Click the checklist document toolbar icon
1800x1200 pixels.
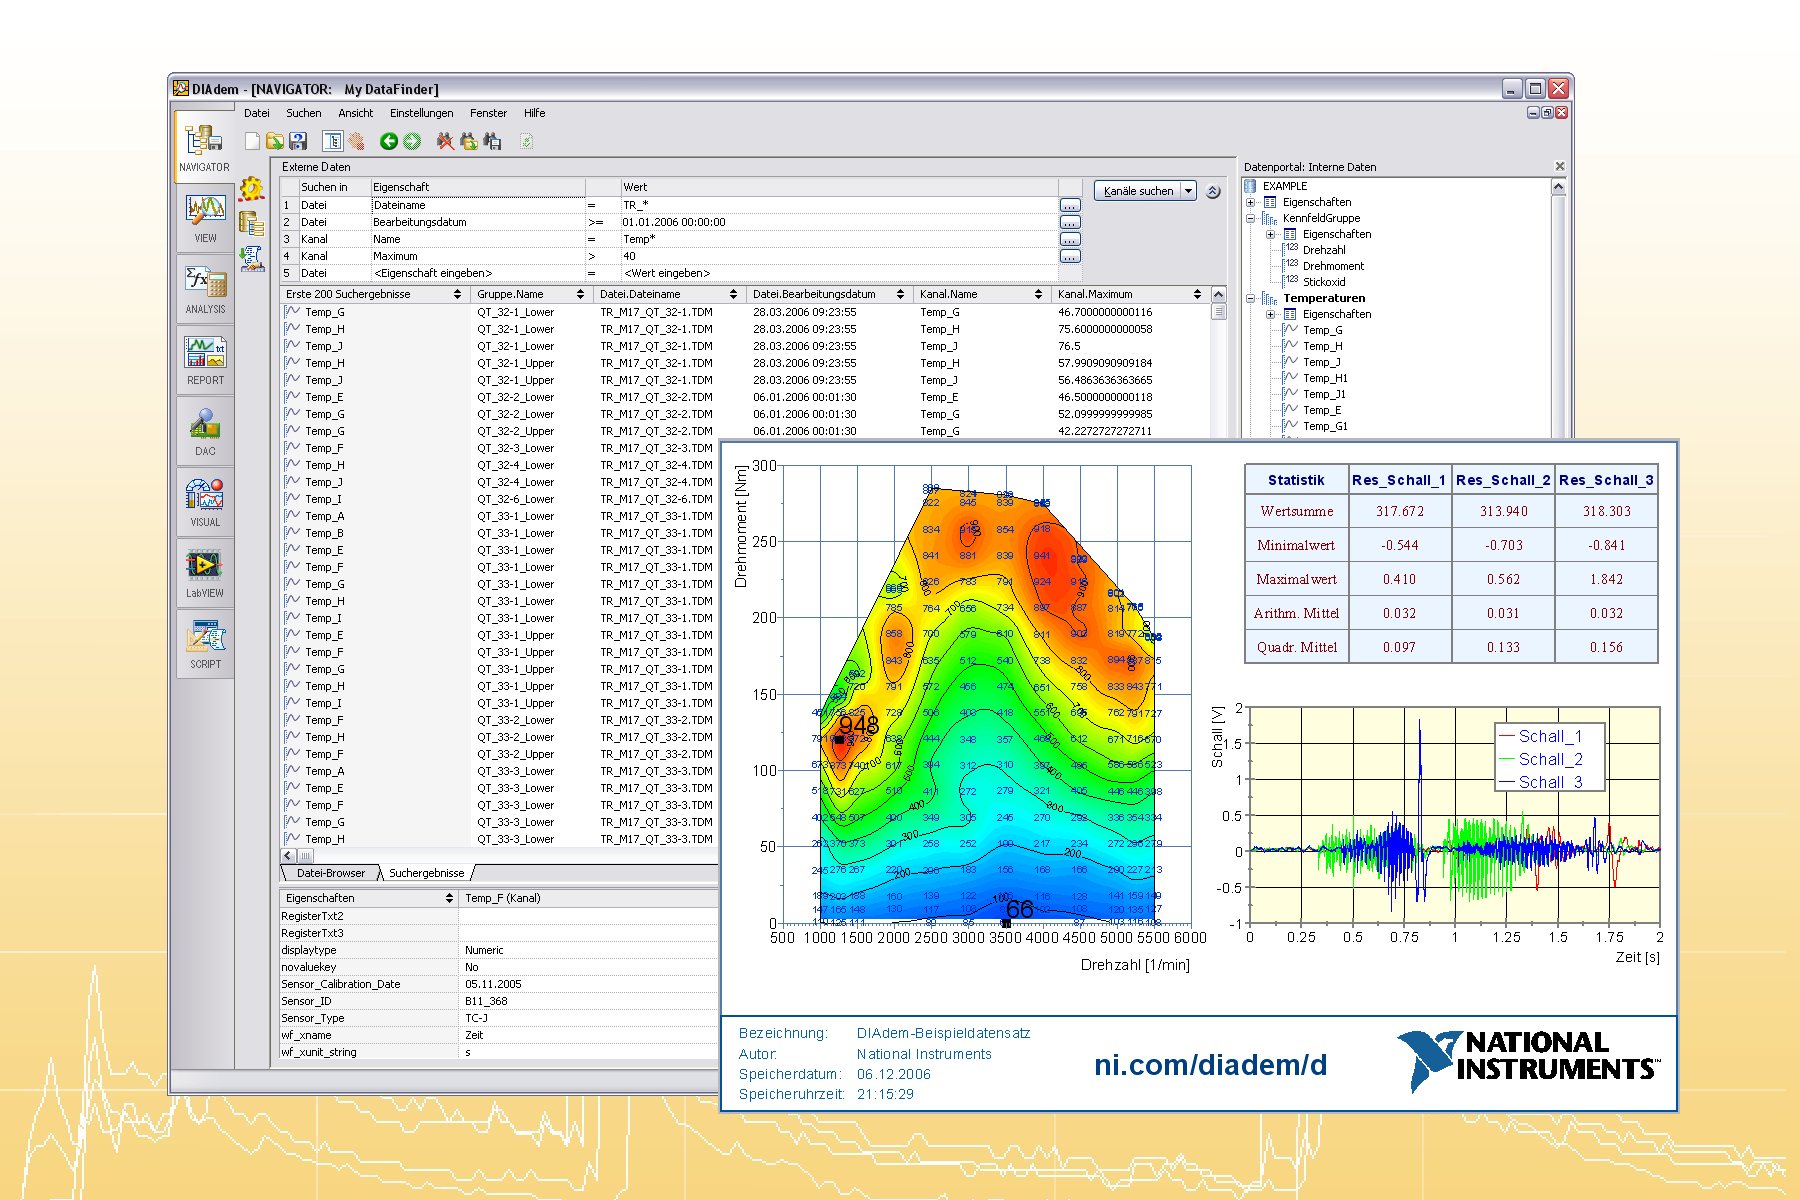(526, 141)
